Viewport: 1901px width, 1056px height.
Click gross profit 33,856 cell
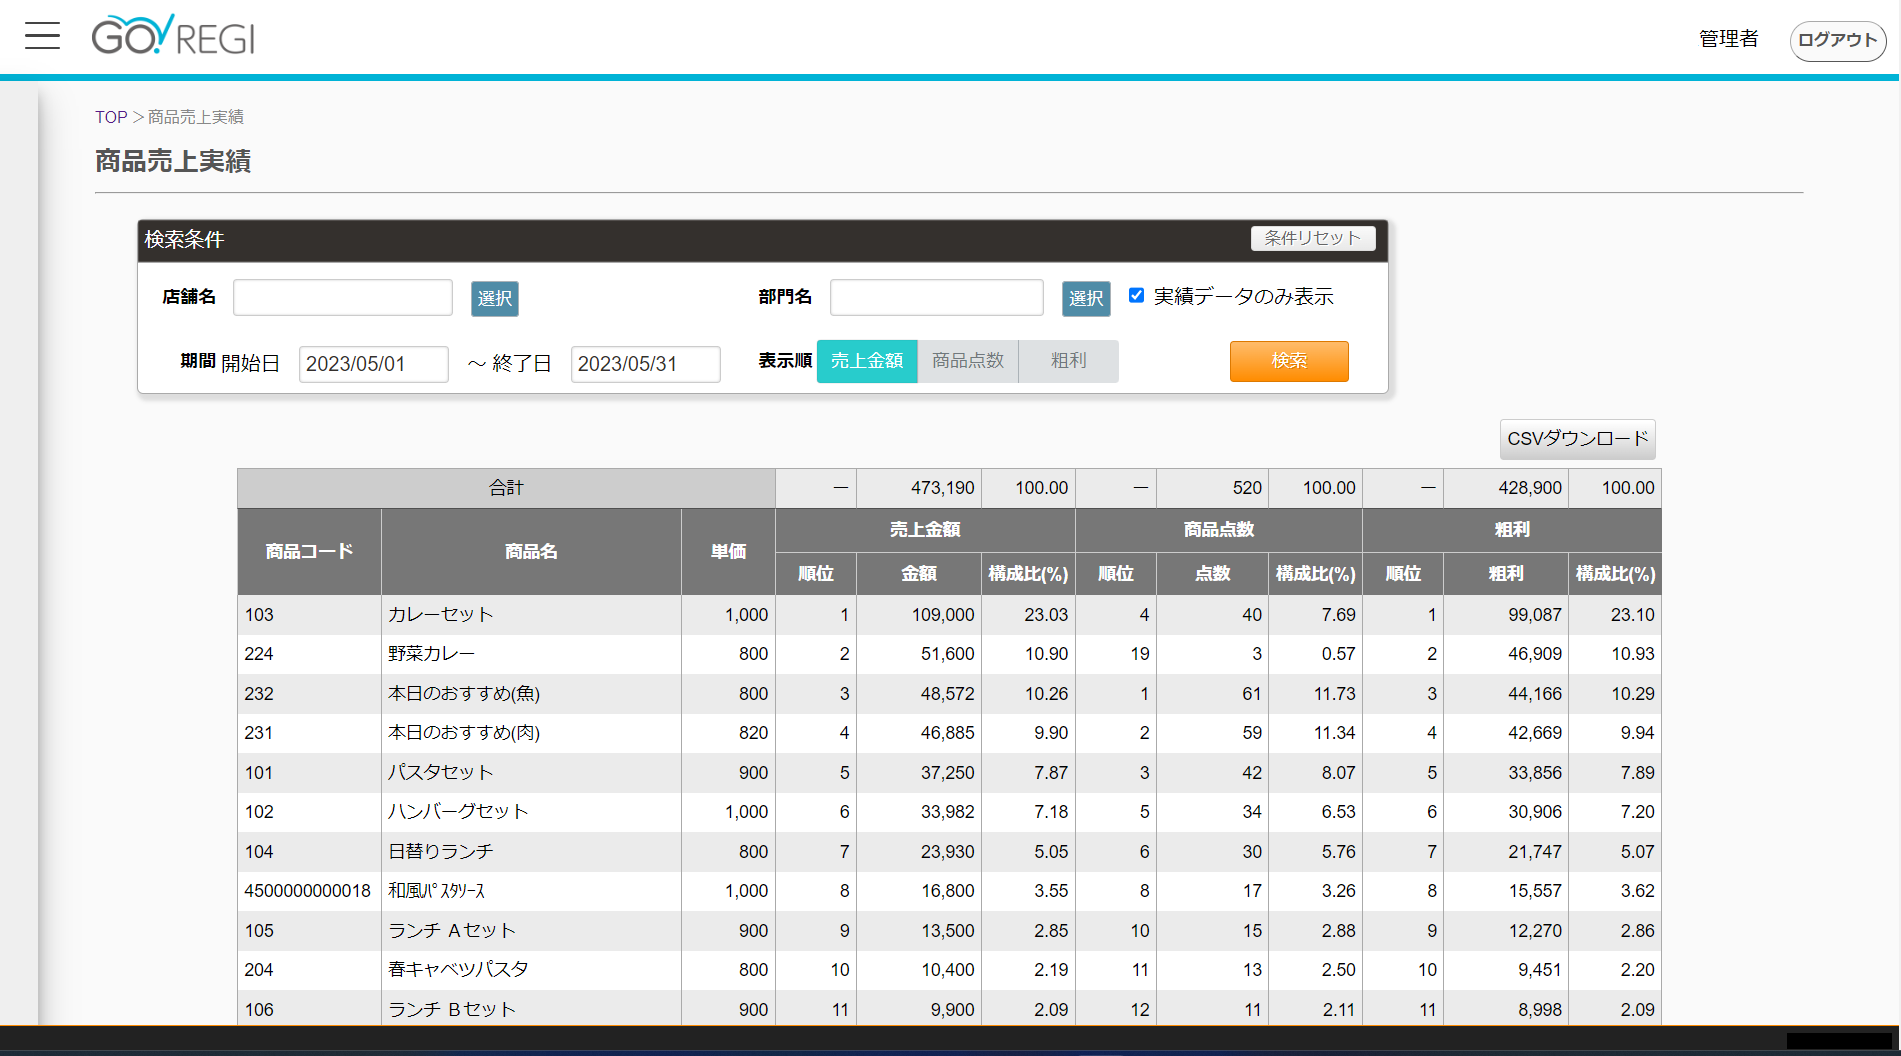[x=1506, y=773]
